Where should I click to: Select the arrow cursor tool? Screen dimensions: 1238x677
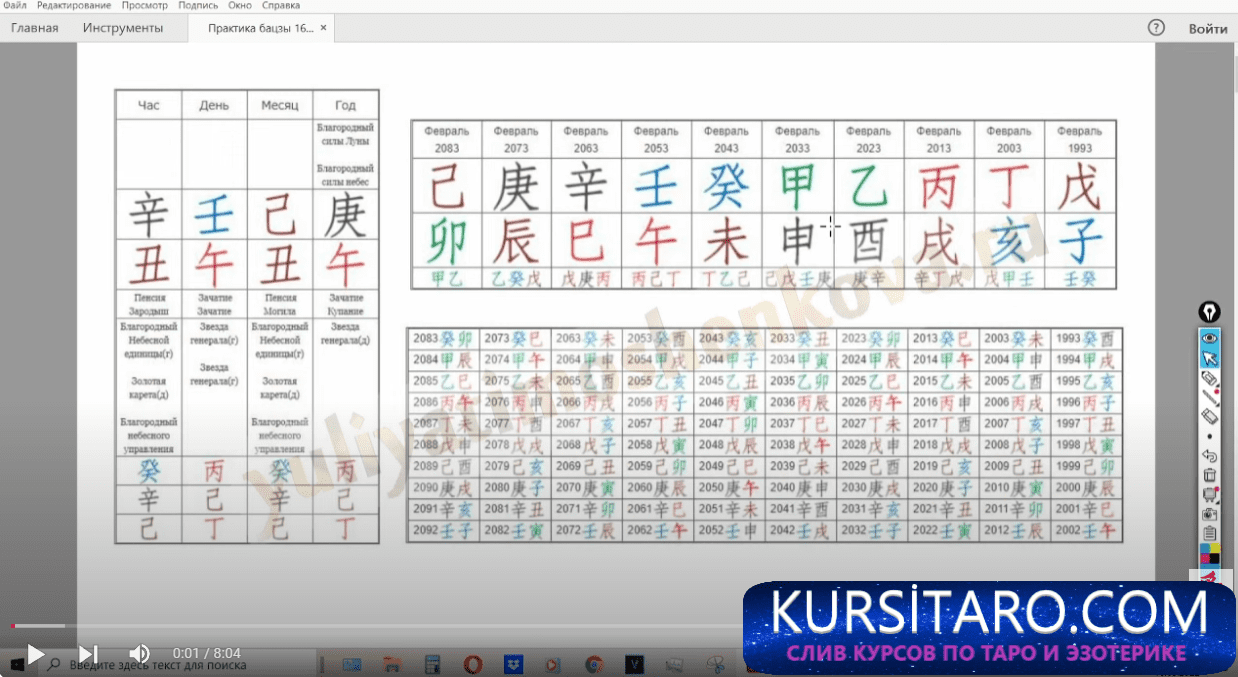[x=1209, y=358]
